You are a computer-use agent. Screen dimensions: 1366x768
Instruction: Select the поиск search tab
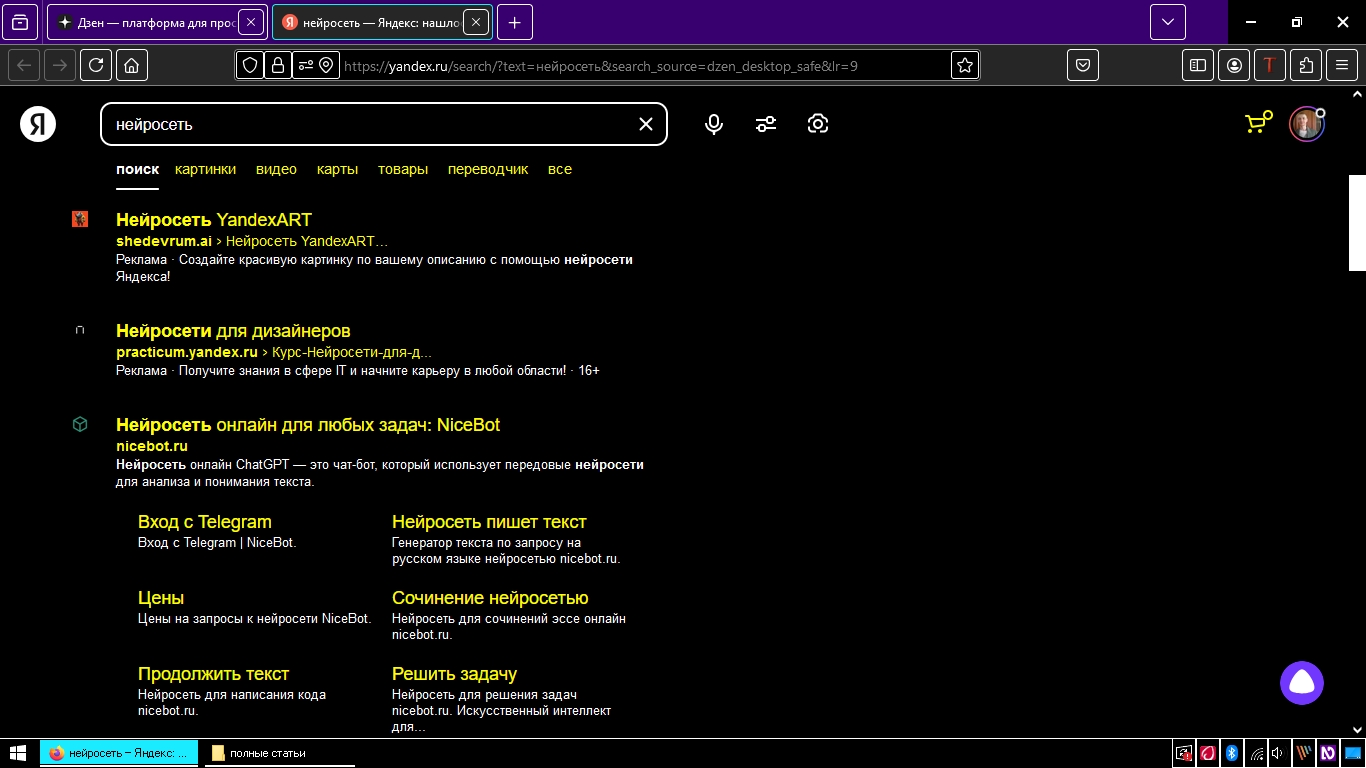pyautogui.click(x=137, y=169)
